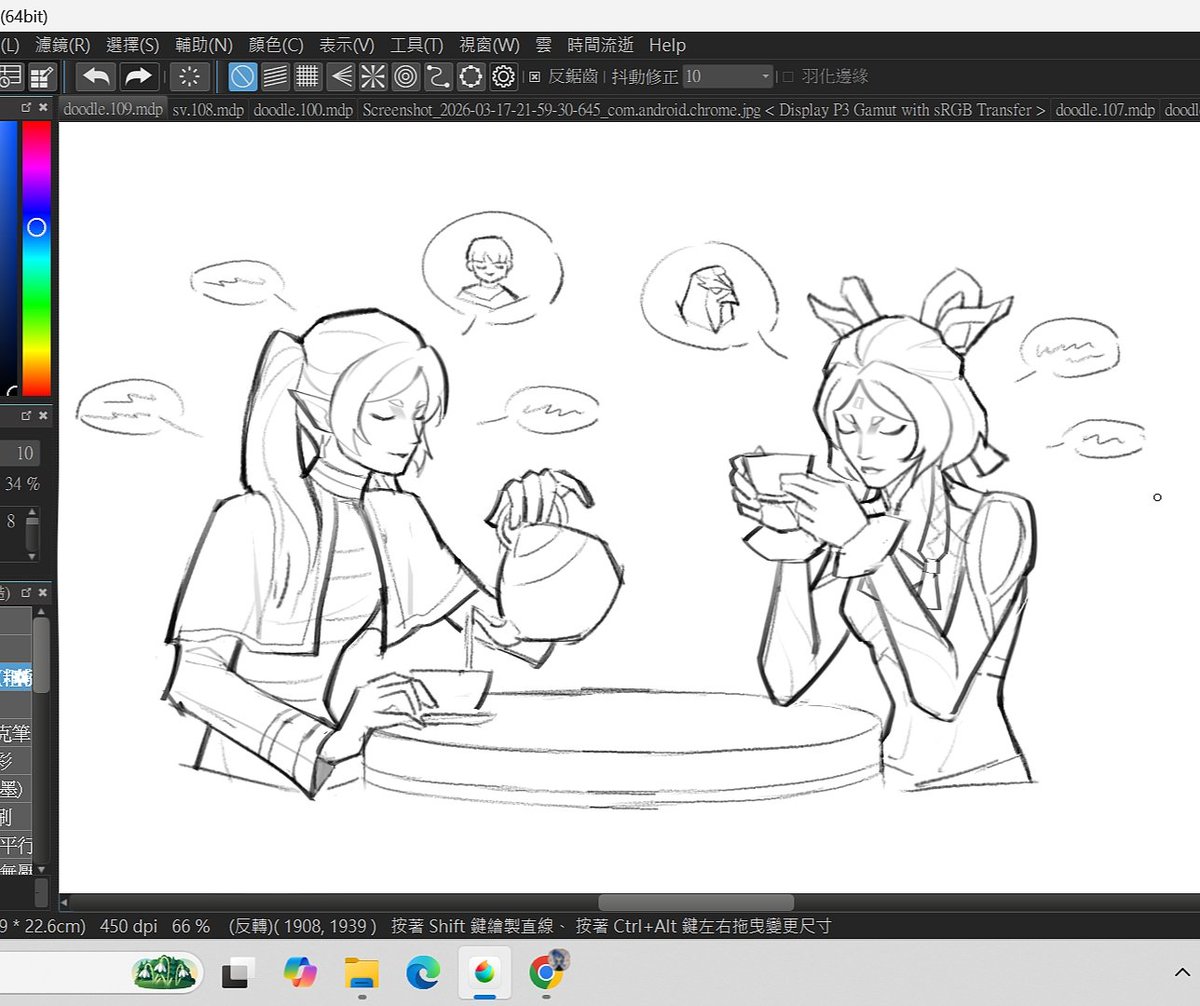Open the 濾鏡(R) menu
Viewport: 1200px width, 1006px height.
click(x=62, y=45)
